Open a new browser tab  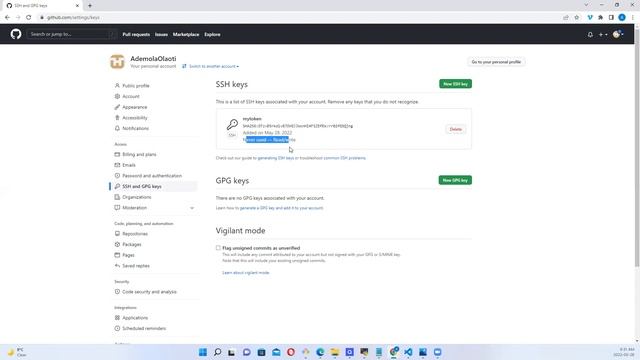(90, 6)
